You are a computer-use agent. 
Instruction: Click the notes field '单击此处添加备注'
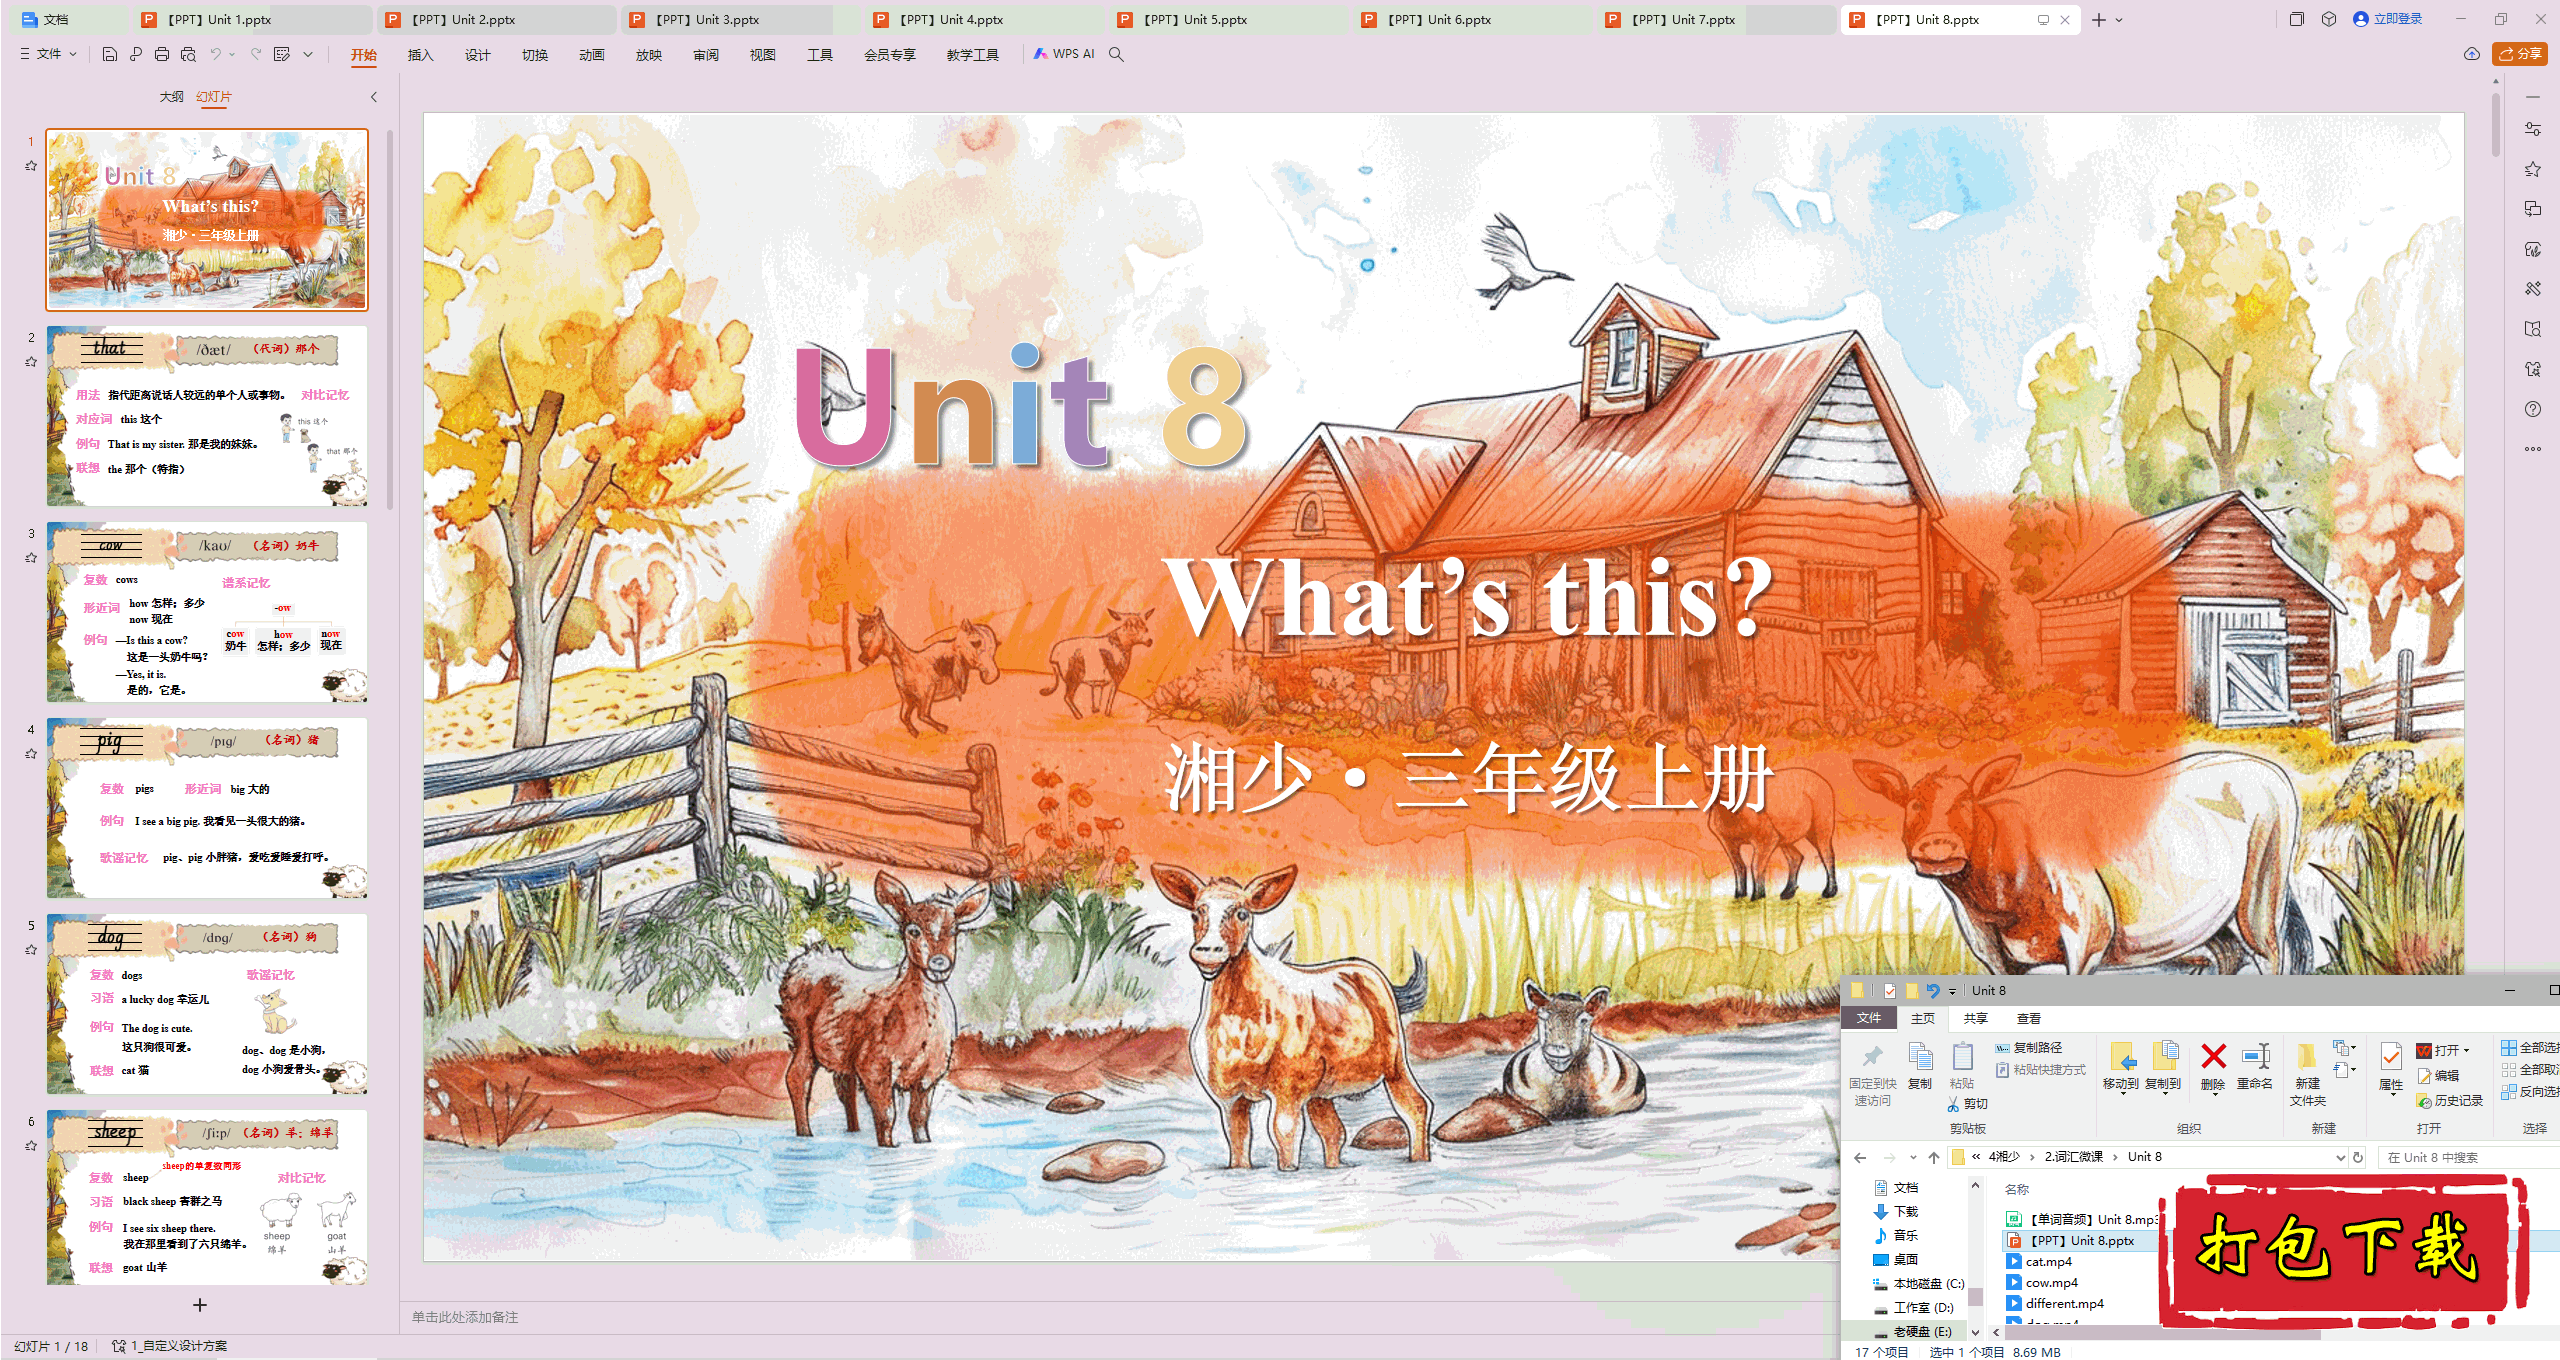pos(466,1317)
